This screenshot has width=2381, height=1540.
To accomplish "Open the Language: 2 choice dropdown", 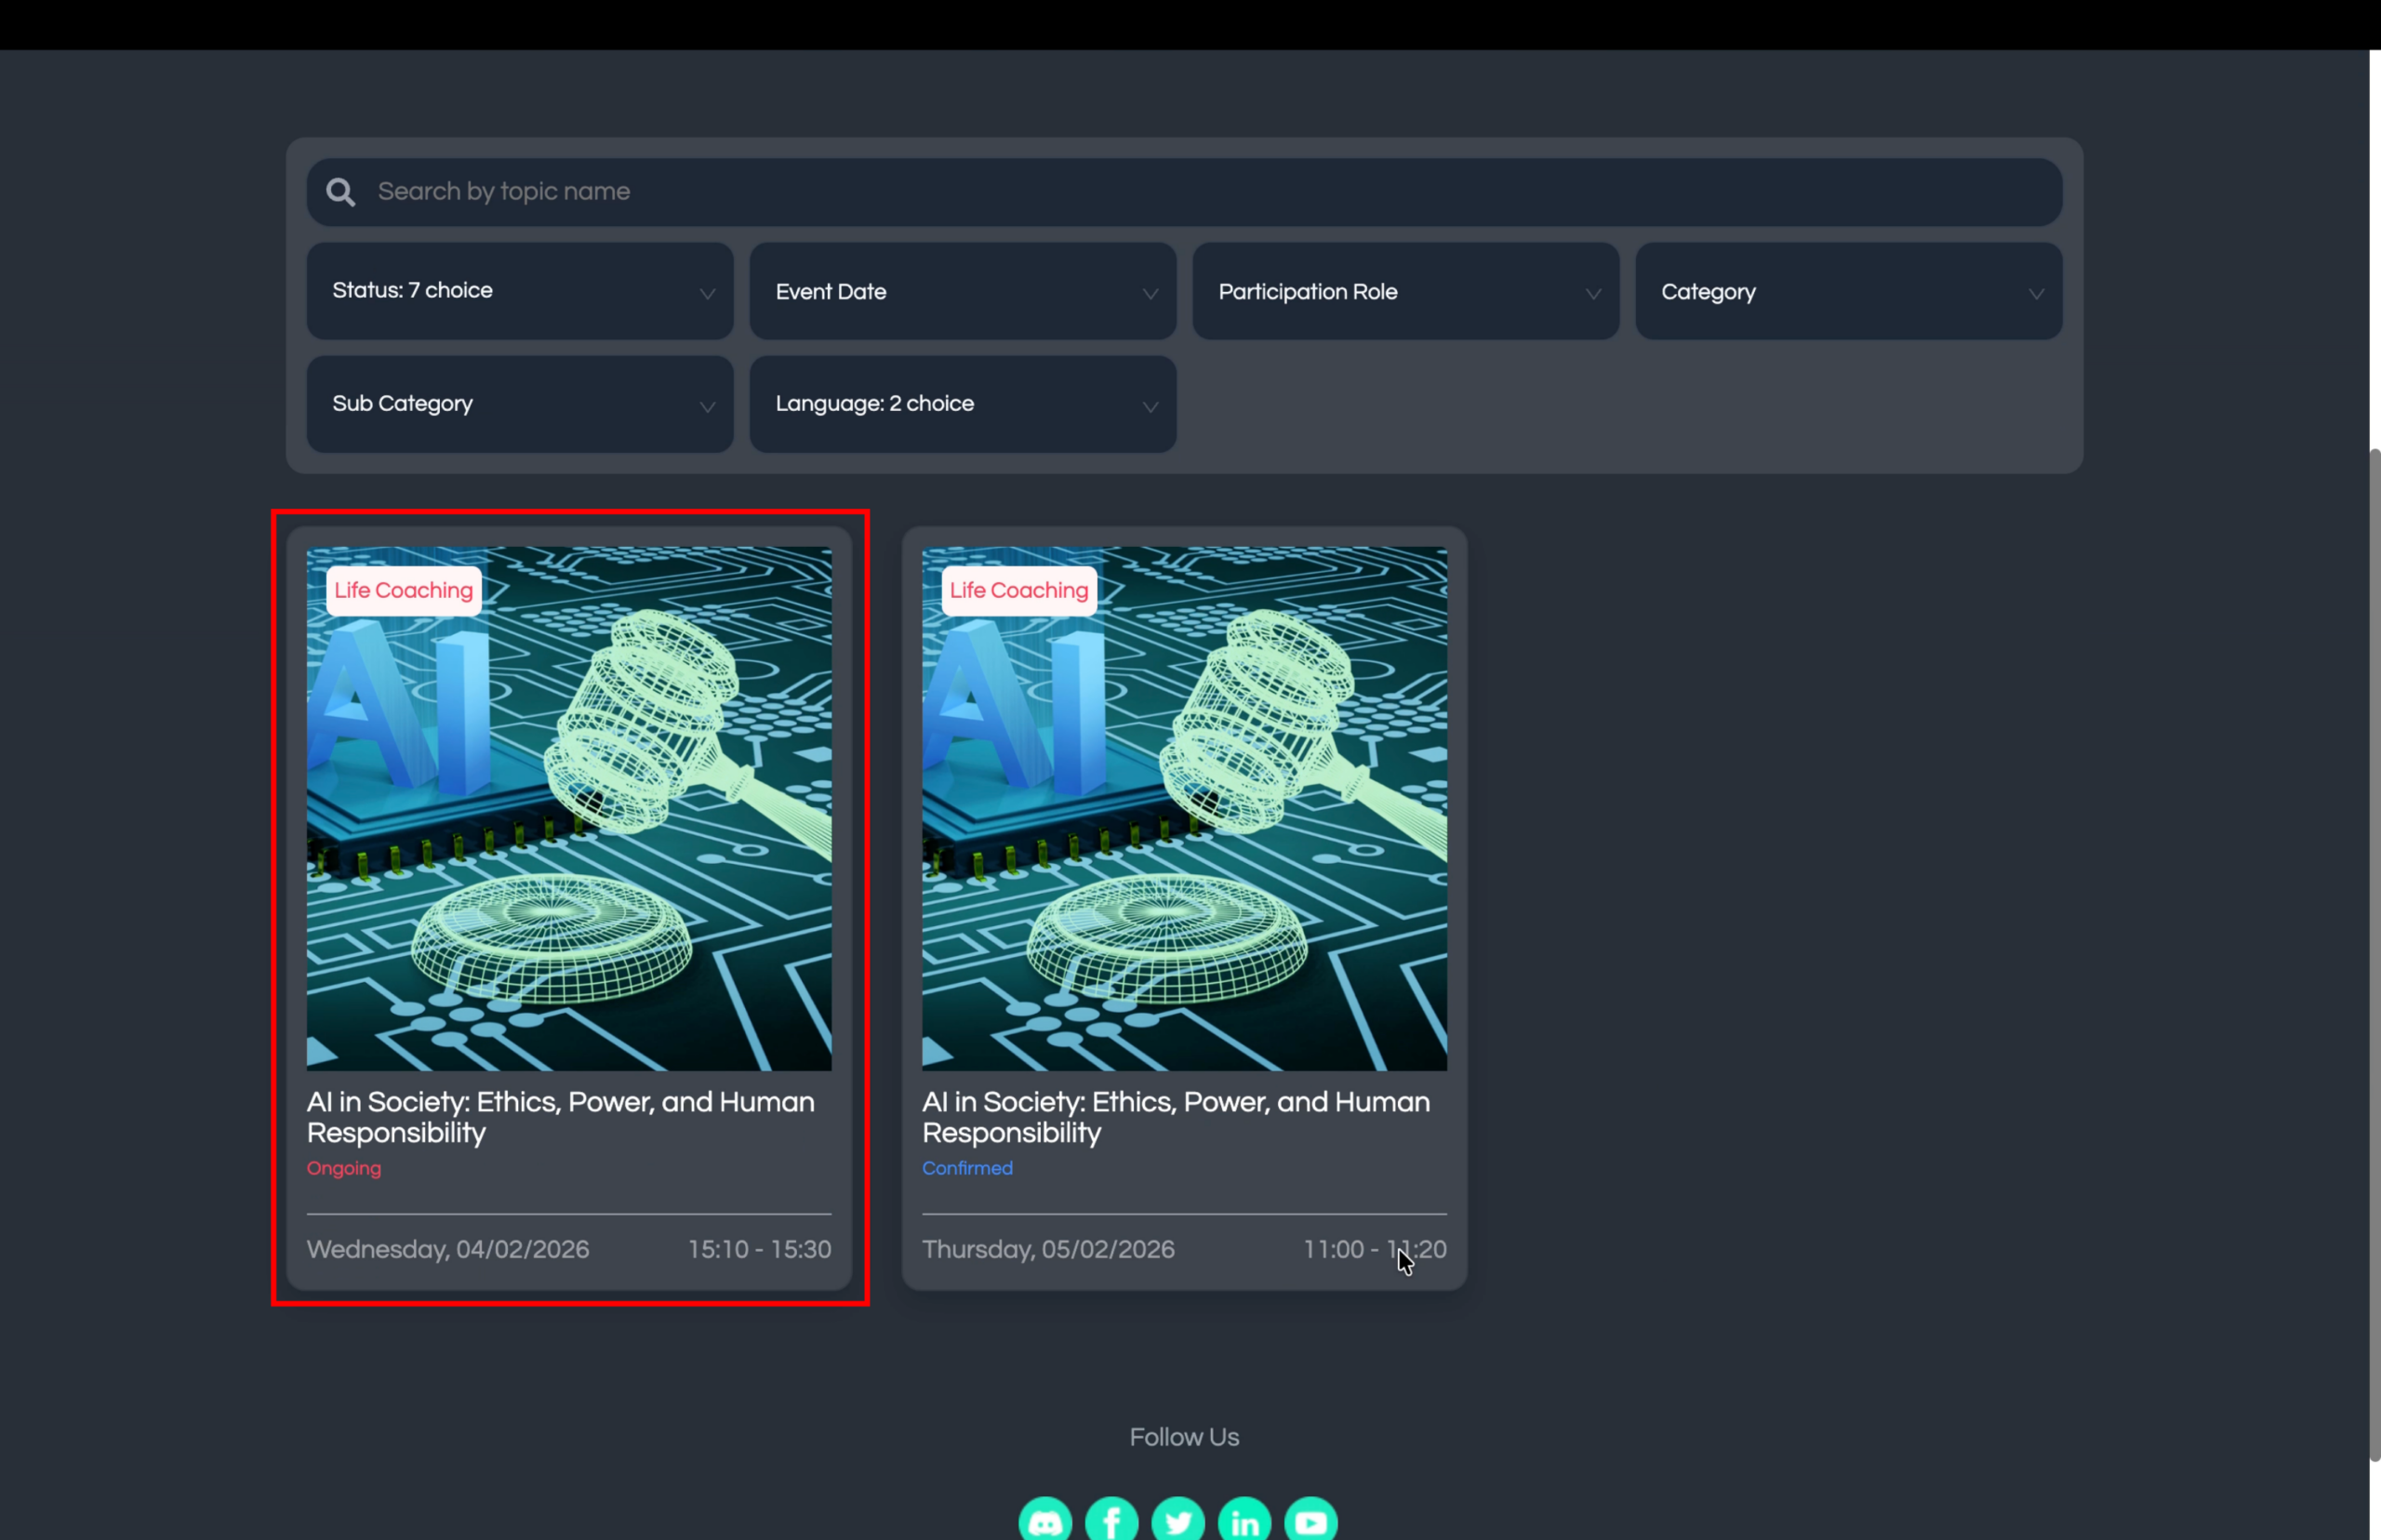I will (x=962, y=404).
